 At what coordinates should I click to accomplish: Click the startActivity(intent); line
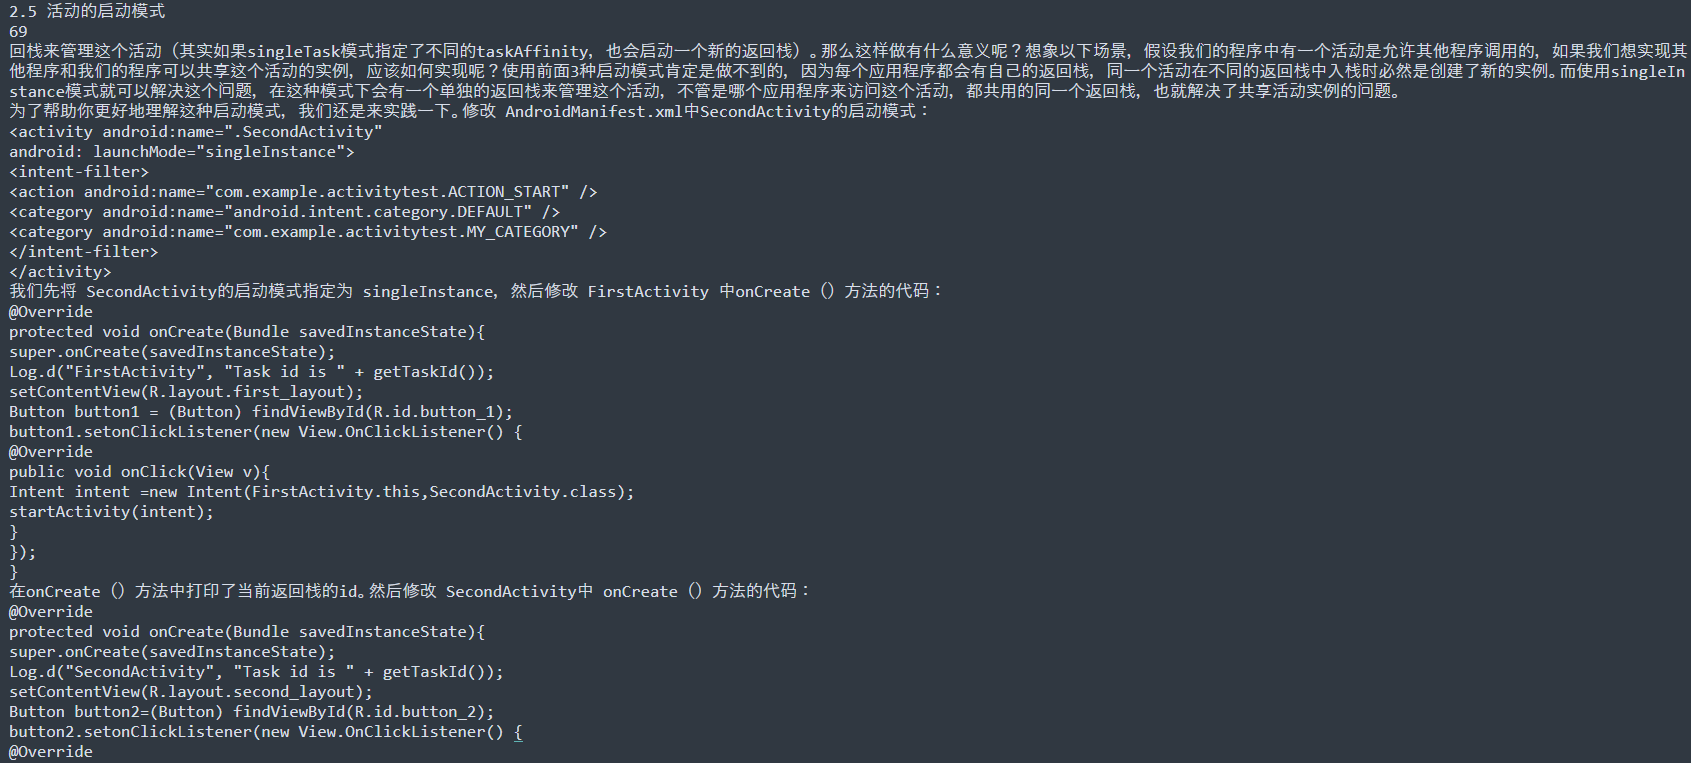point(112,511)
